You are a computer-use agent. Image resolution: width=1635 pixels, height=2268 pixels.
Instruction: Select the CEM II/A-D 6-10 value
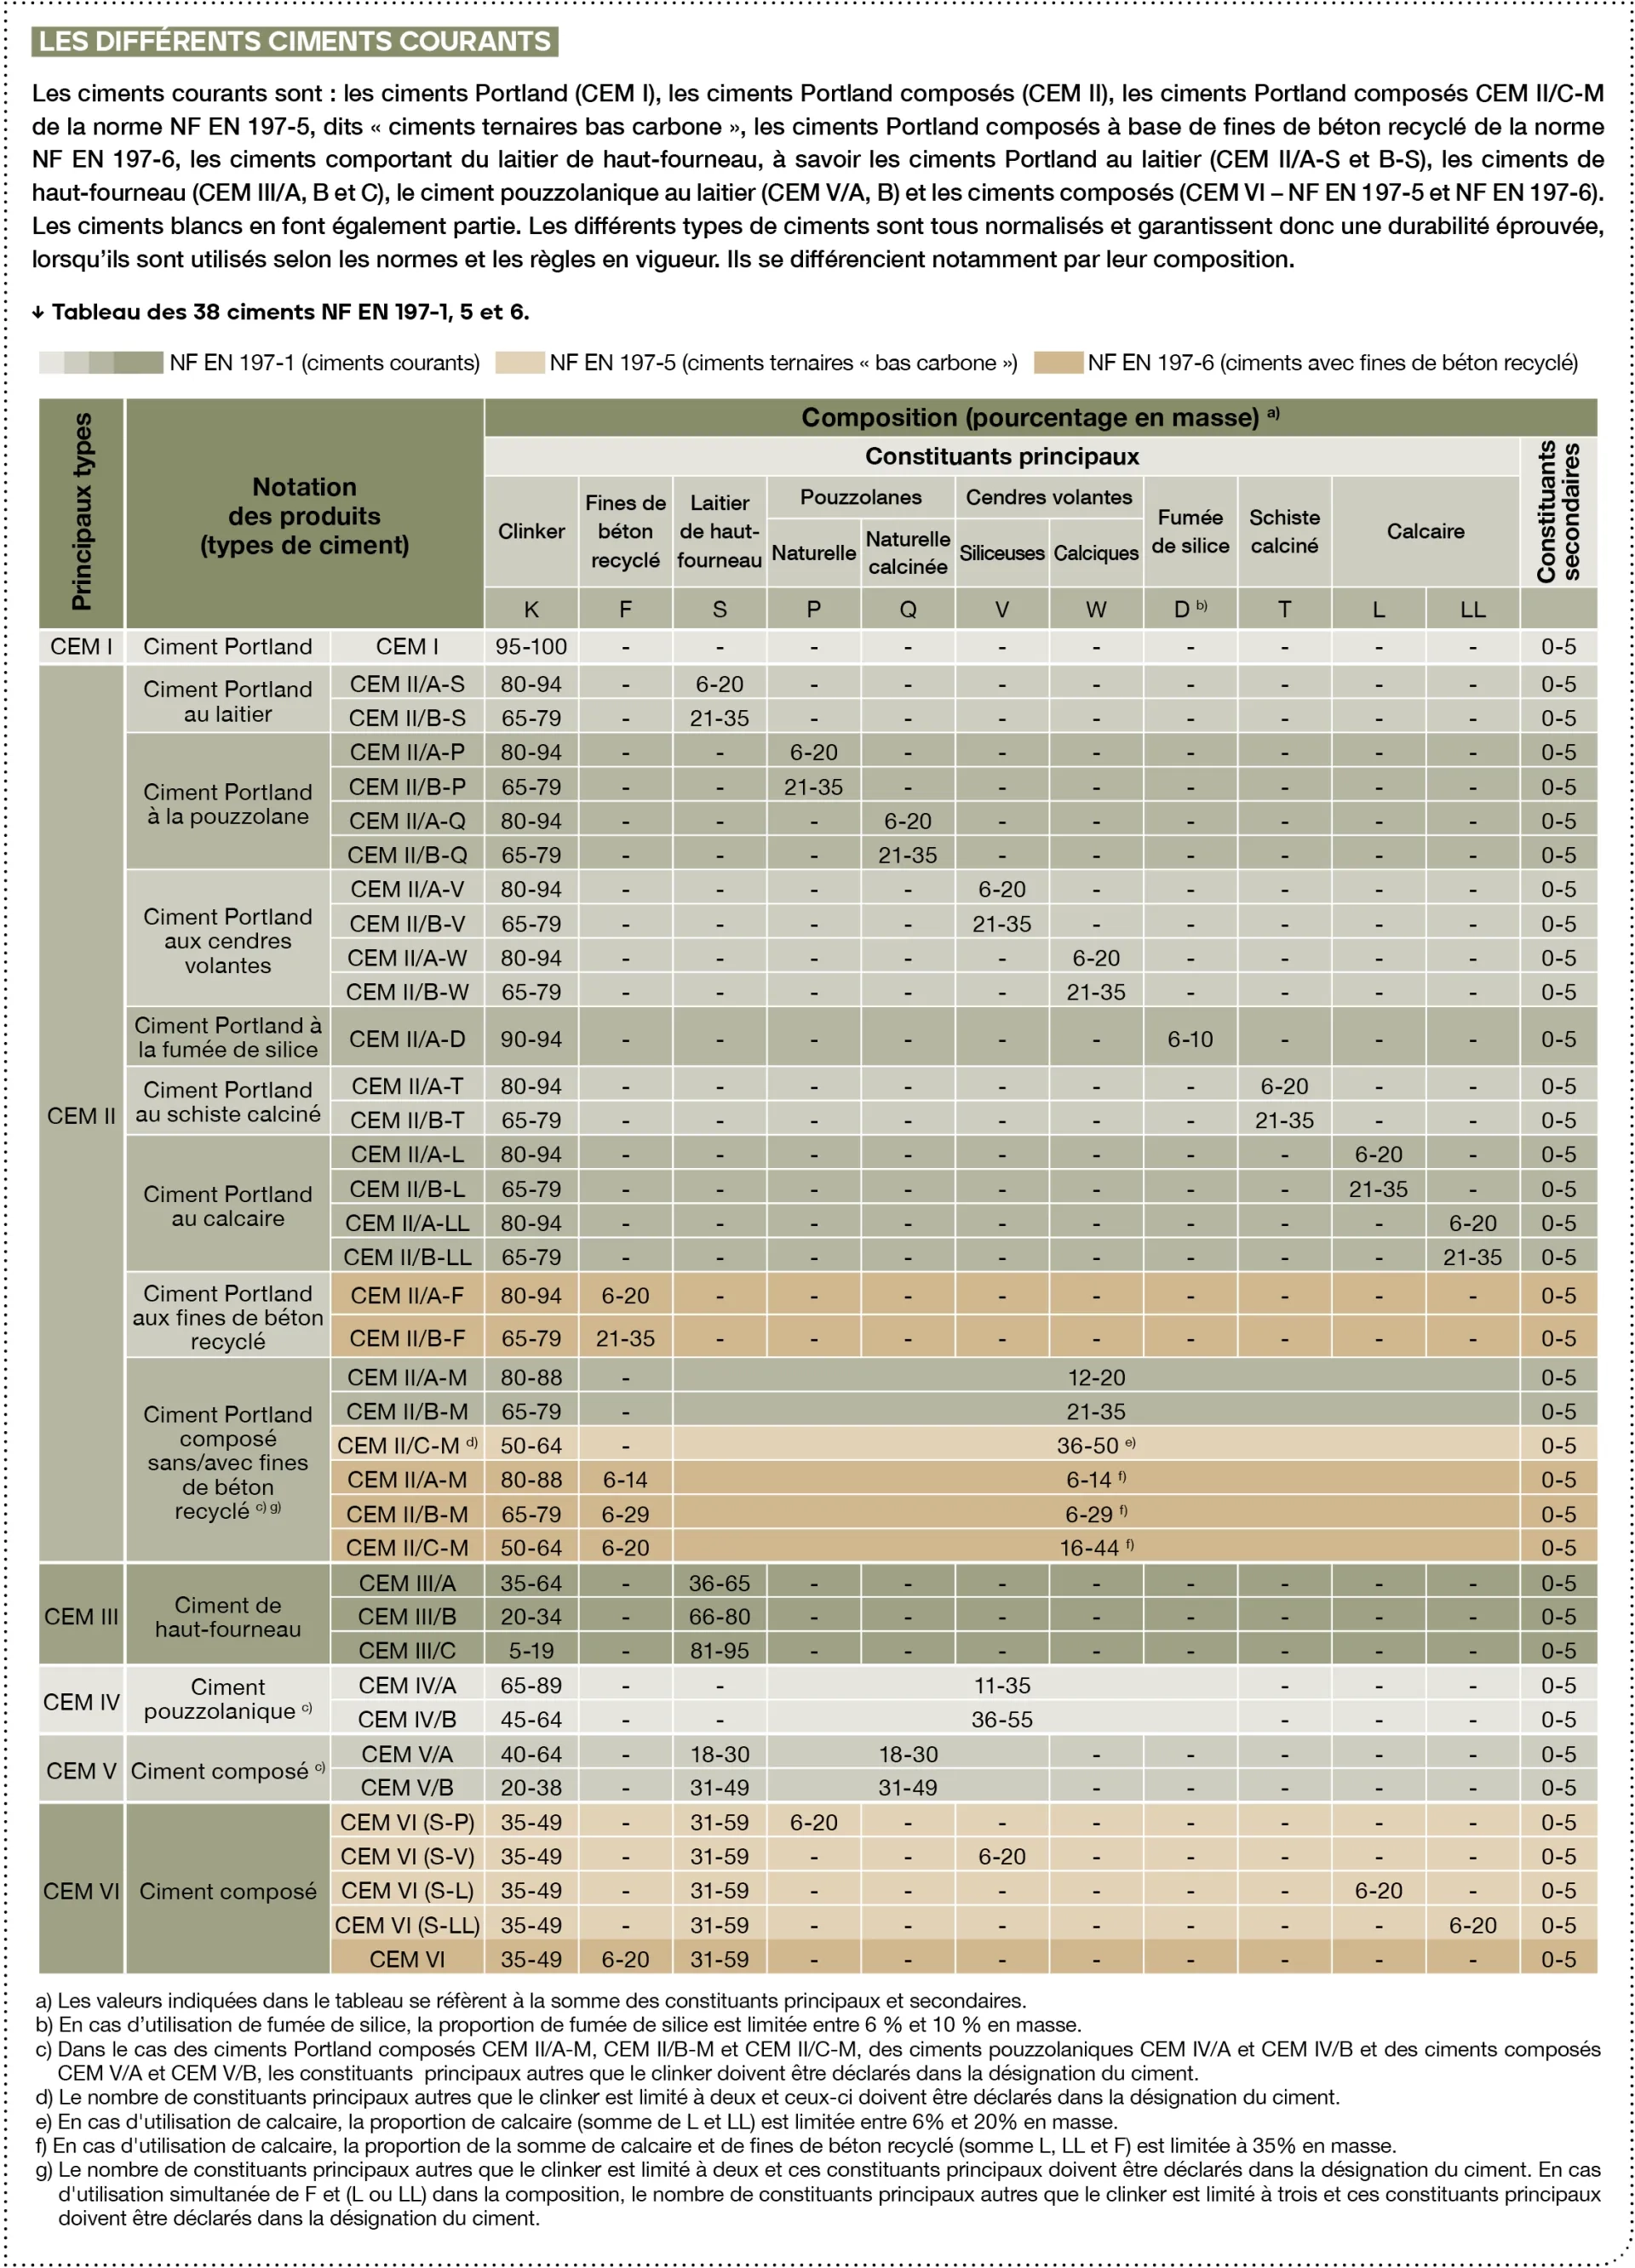(x=1190, y=1039)
